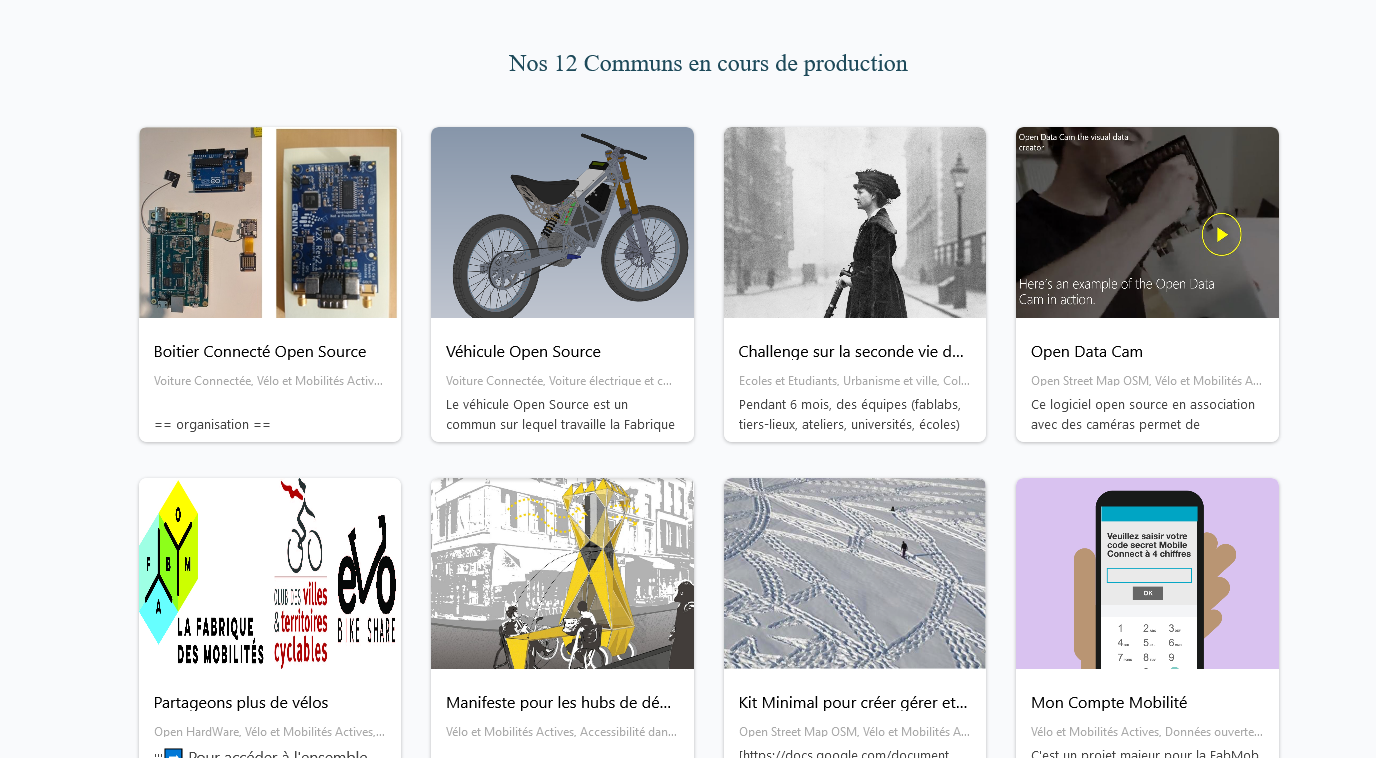Open the Mon Compte Mobilité phone image
1376x758 pixels.
[x=1147, y=573]
